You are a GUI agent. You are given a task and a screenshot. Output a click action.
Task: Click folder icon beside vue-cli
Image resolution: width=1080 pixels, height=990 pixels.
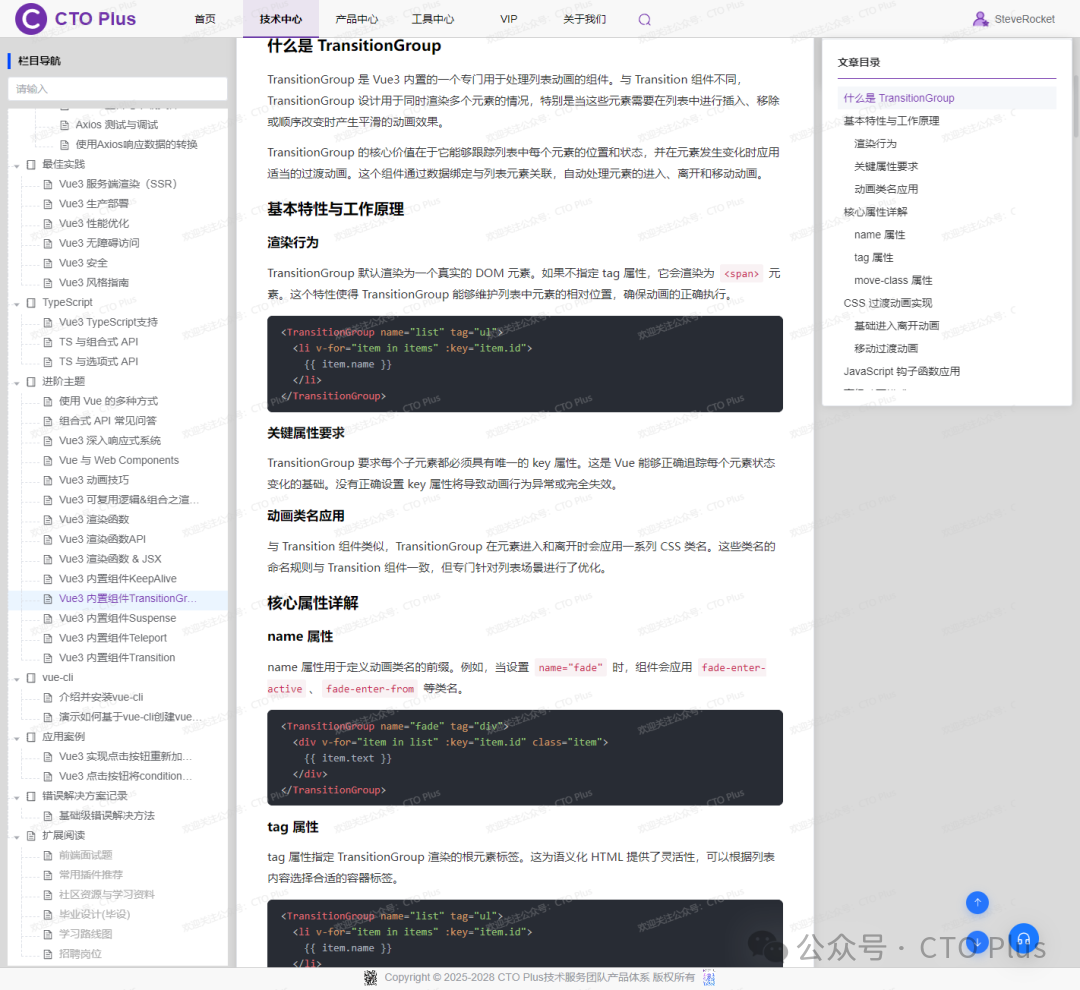click(x=31, y=678)
